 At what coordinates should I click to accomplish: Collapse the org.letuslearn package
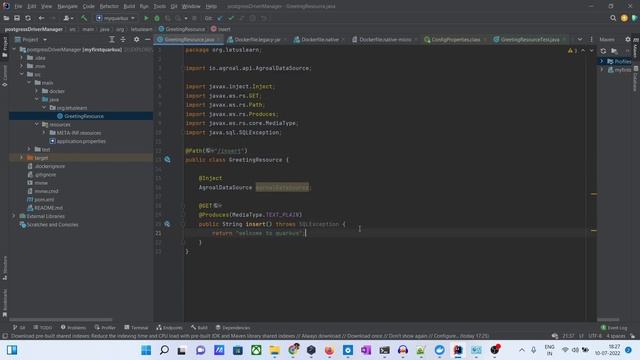click(x=44, y=108)
